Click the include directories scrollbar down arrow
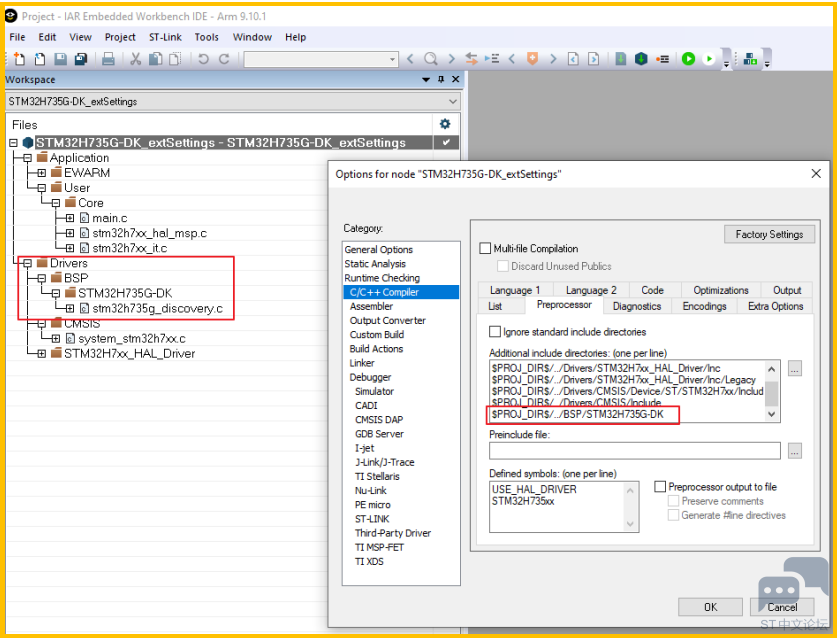 coord(771,414)
